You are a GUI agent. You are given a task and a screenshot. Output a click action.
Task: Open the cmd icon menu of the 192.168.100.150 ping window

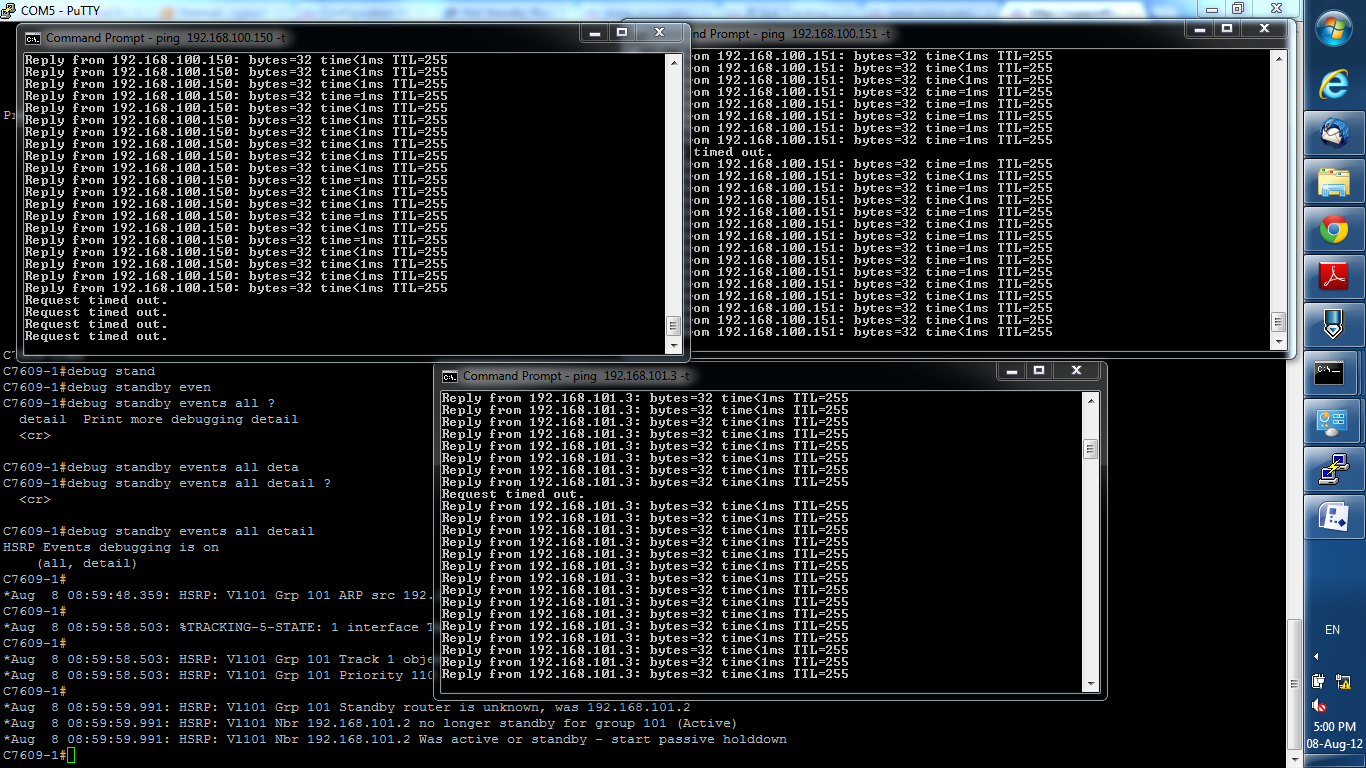point(33,37)
